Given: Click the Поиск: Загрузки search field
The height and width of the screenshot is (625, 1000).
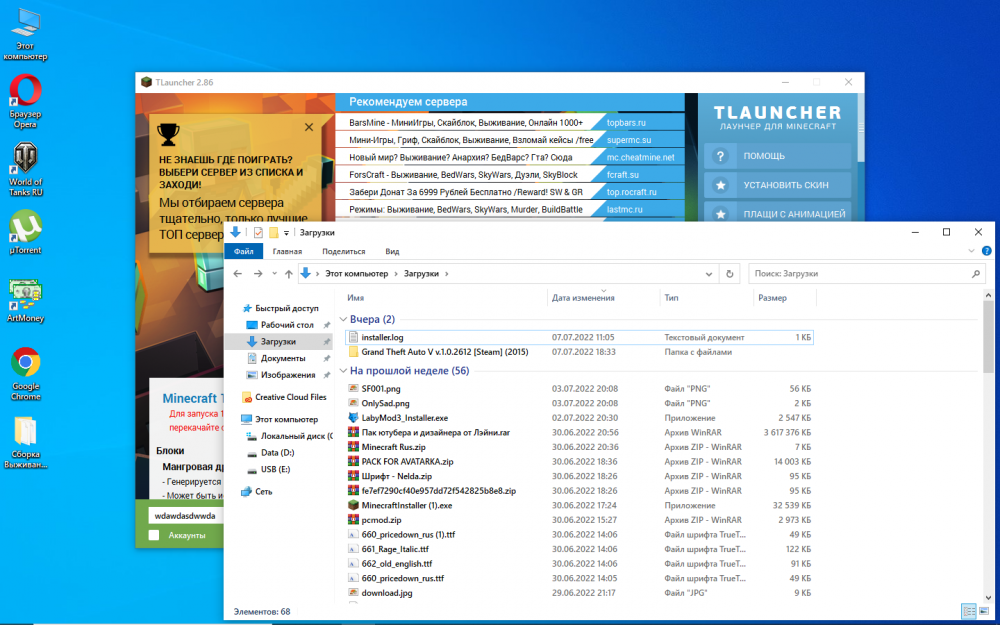Looking at the screenshot, I should [x=866, y=274].
